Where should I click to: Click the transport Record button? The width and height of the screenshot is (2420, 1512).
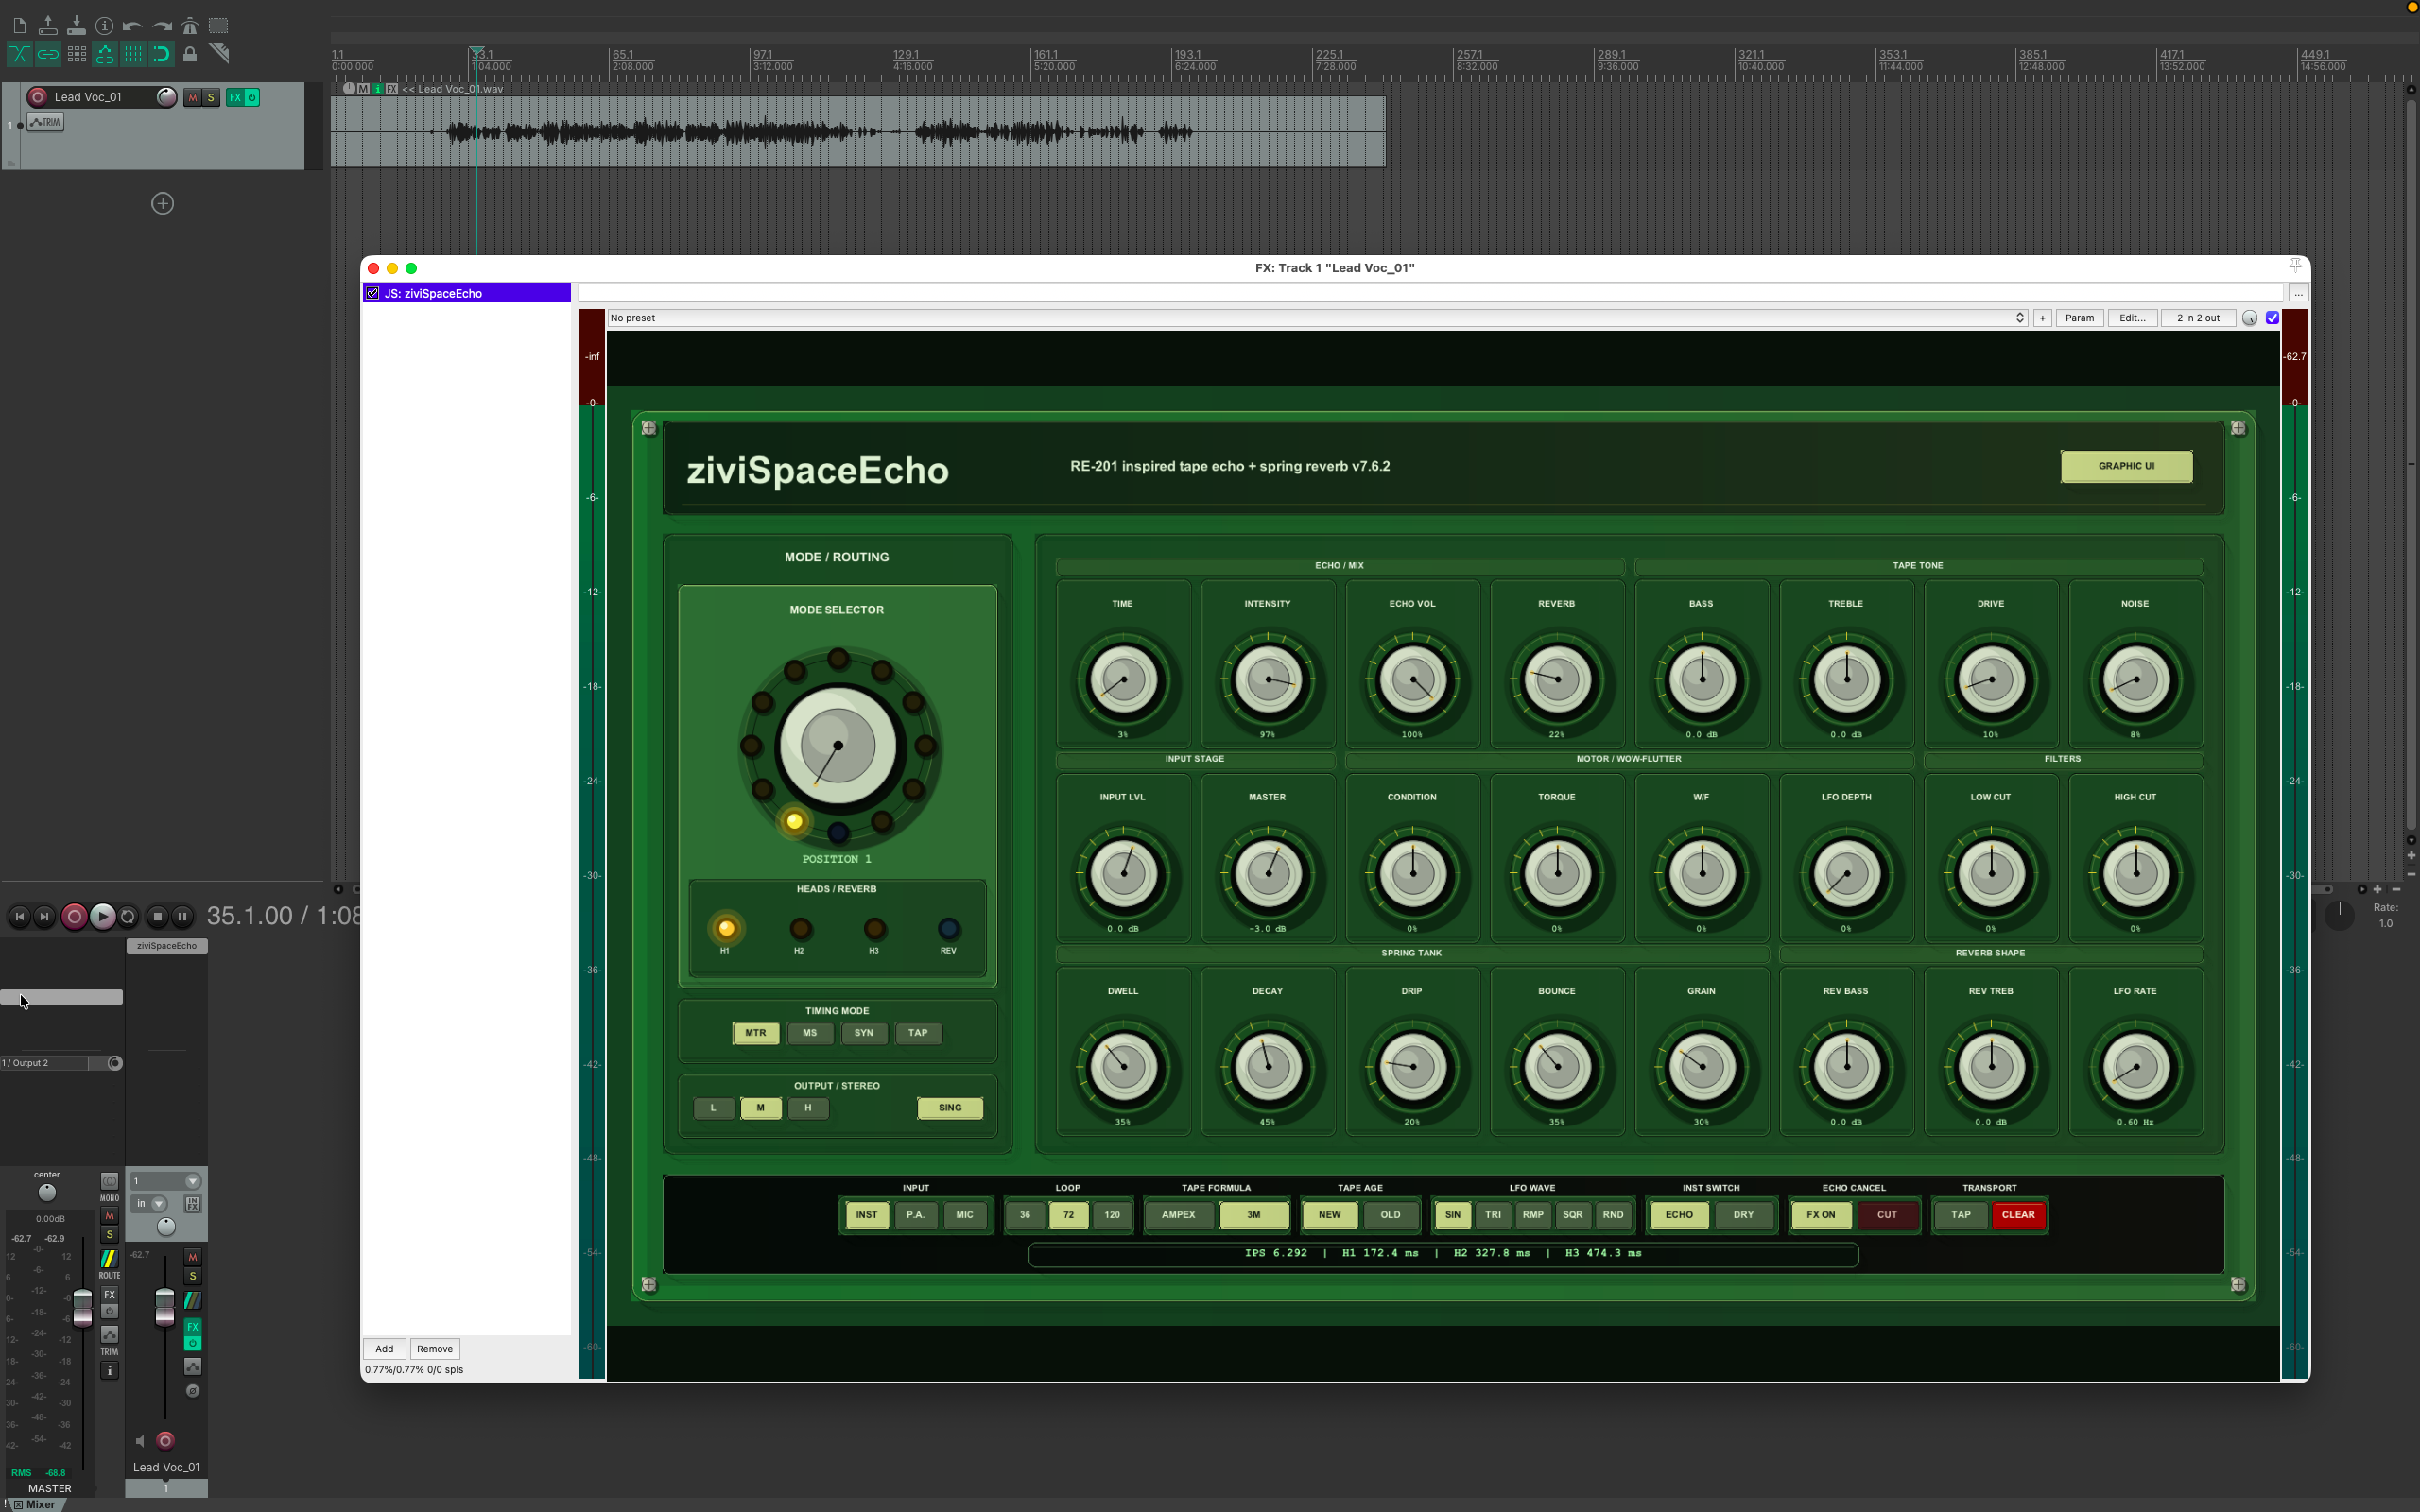tap(74, 916)
